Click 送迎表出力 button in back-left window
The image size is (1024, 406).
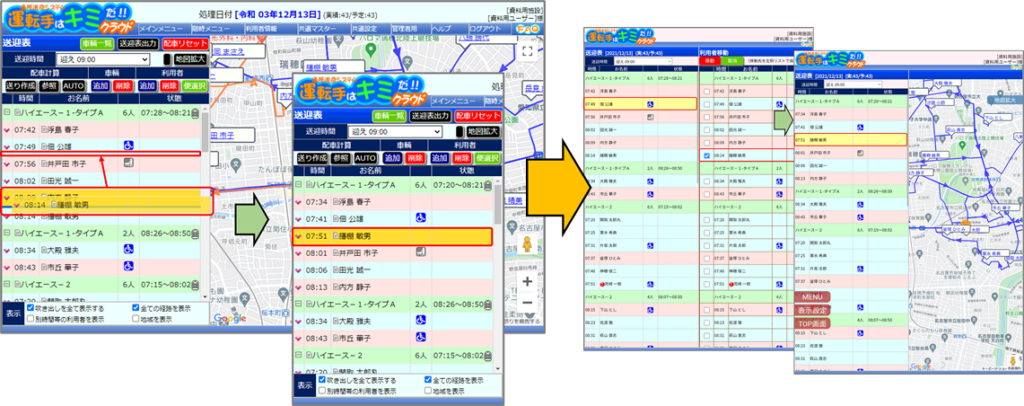click(138, 43)
